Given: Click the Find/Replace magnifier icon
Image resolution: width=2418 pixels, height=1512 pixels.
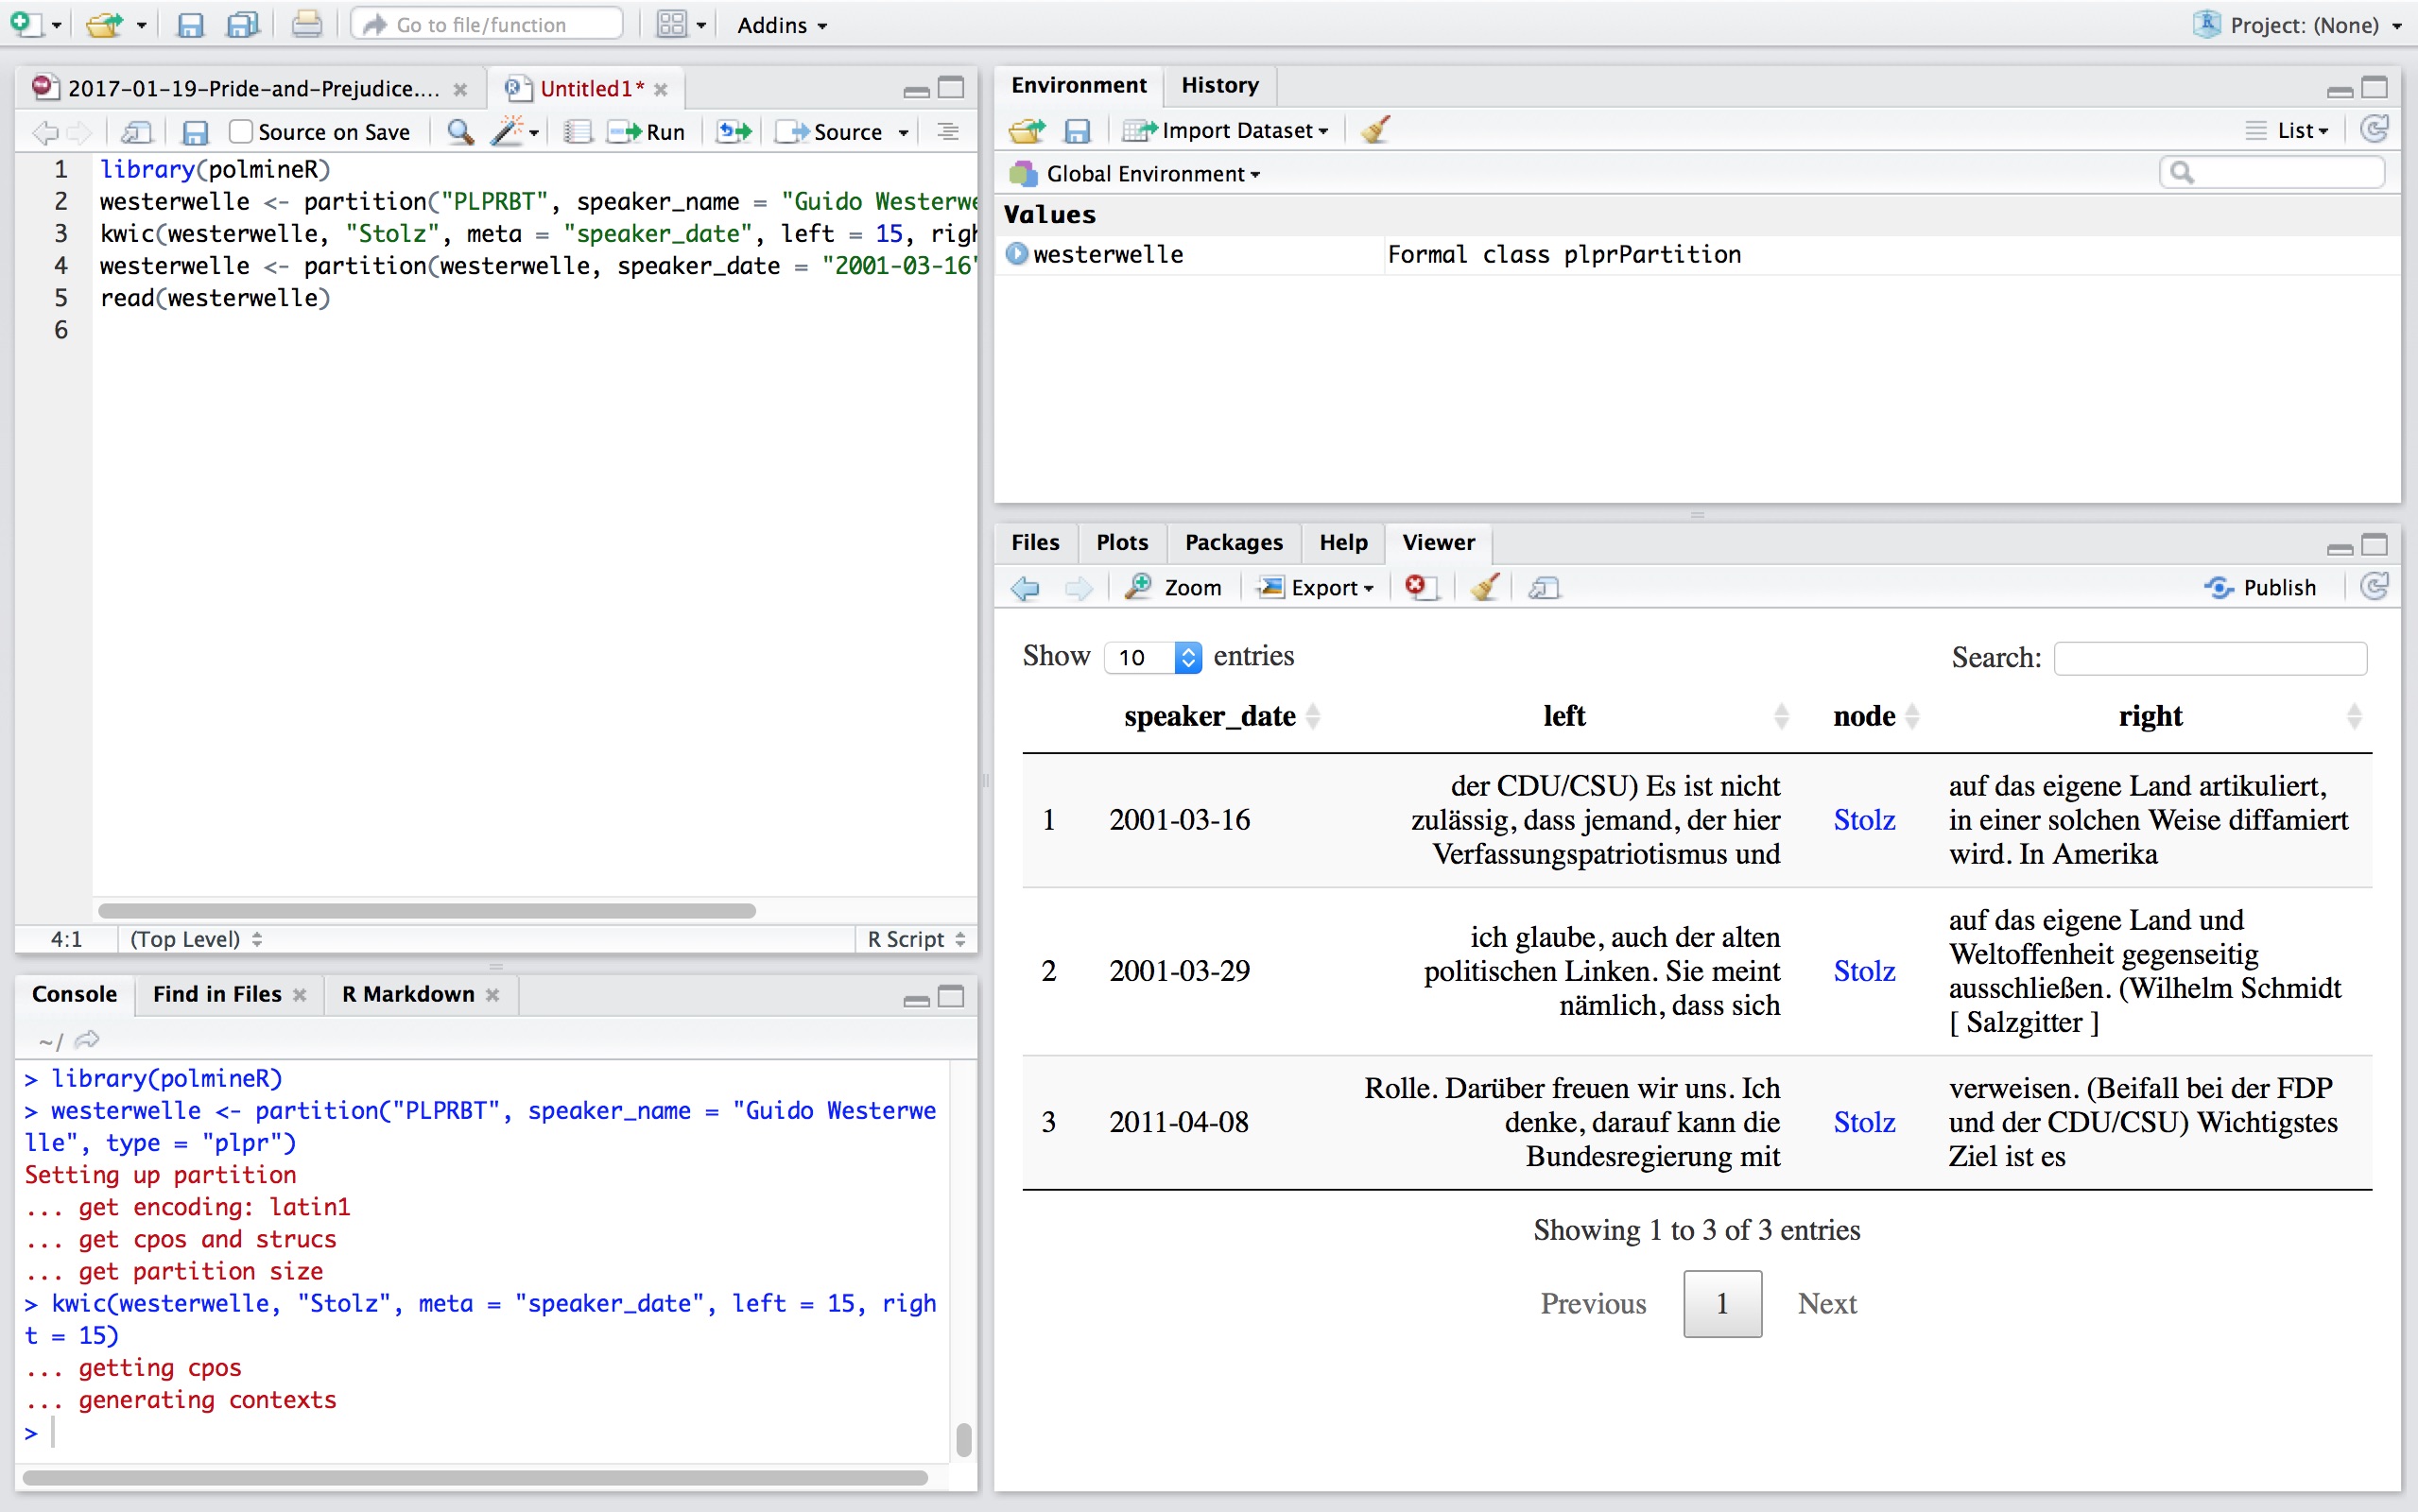Looking at the screenshot, I should 459,132.
